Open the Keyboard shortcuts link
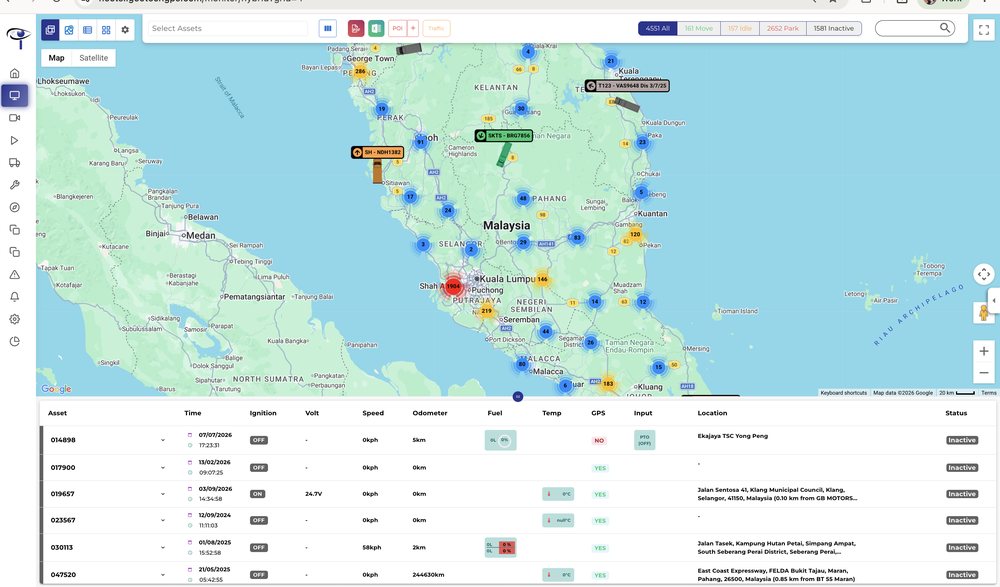 pos(843,393)
